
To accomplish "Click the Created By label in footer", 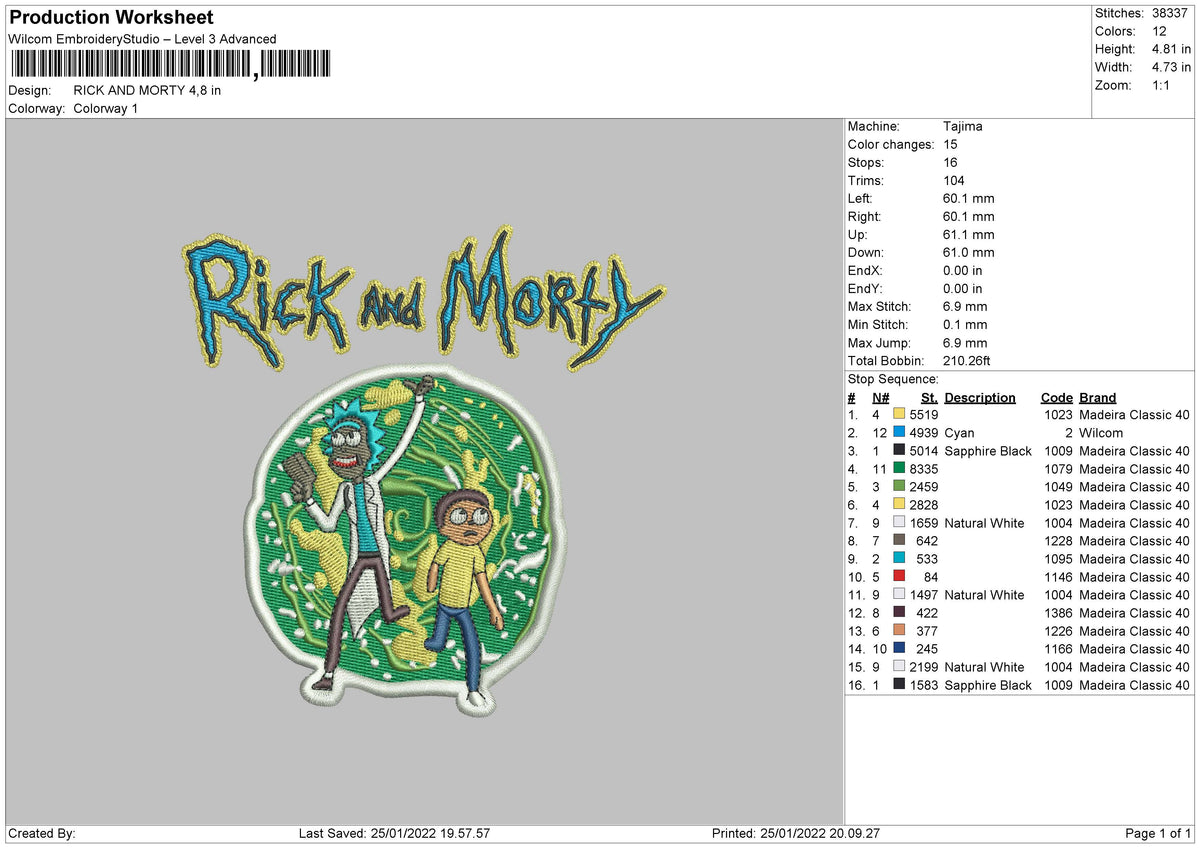I will [x=42, y=833].
